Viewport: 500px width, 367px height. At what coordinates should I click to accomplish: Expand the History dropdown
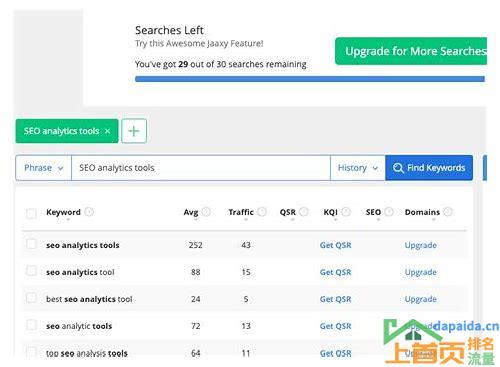coord(358,168)
